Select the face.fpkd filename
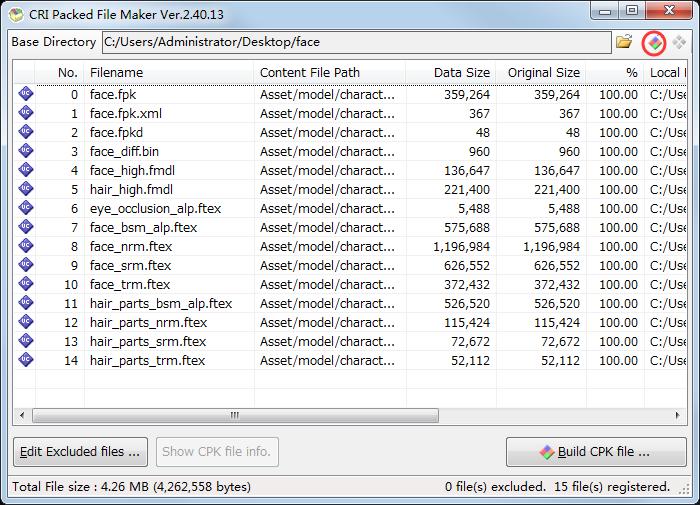Image resolution: width=700 pixels, height=505 pixels. click(x=117, y=133)
